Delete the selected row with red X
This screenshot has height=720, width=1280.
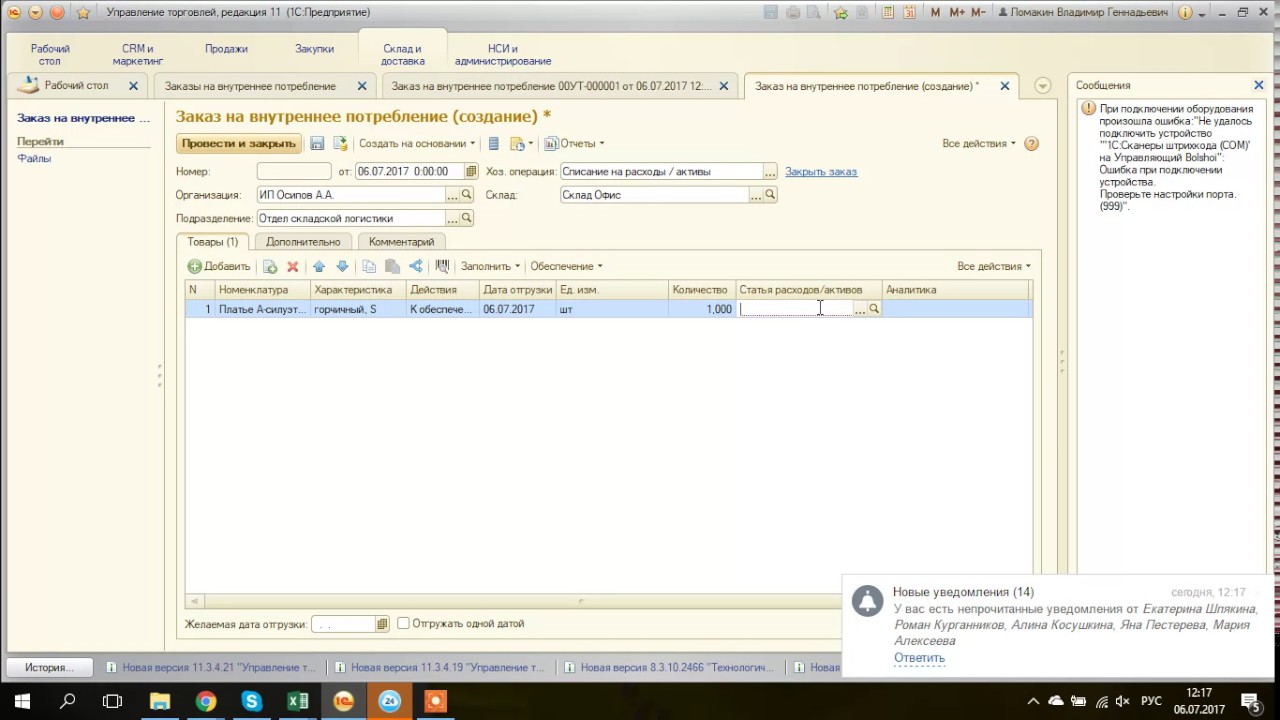(x=293, y=266)
